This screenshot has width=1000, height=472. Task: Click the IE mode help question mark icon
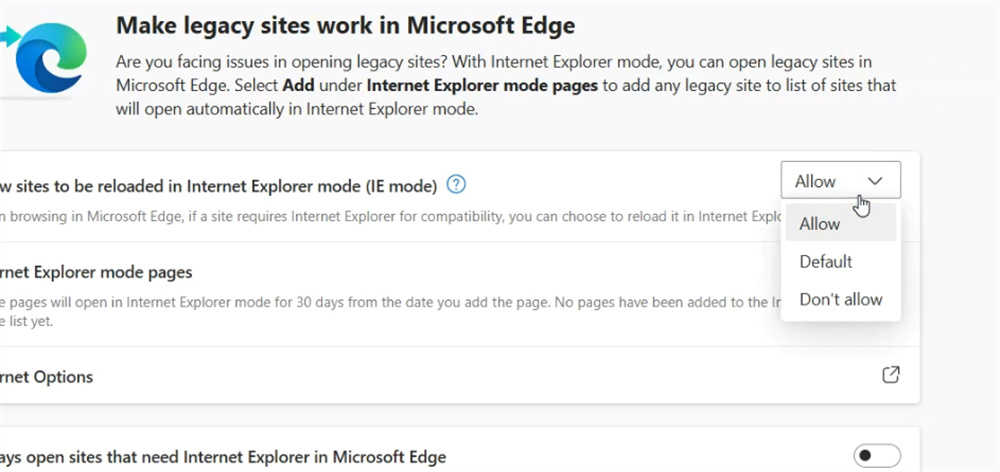[457, 184]
